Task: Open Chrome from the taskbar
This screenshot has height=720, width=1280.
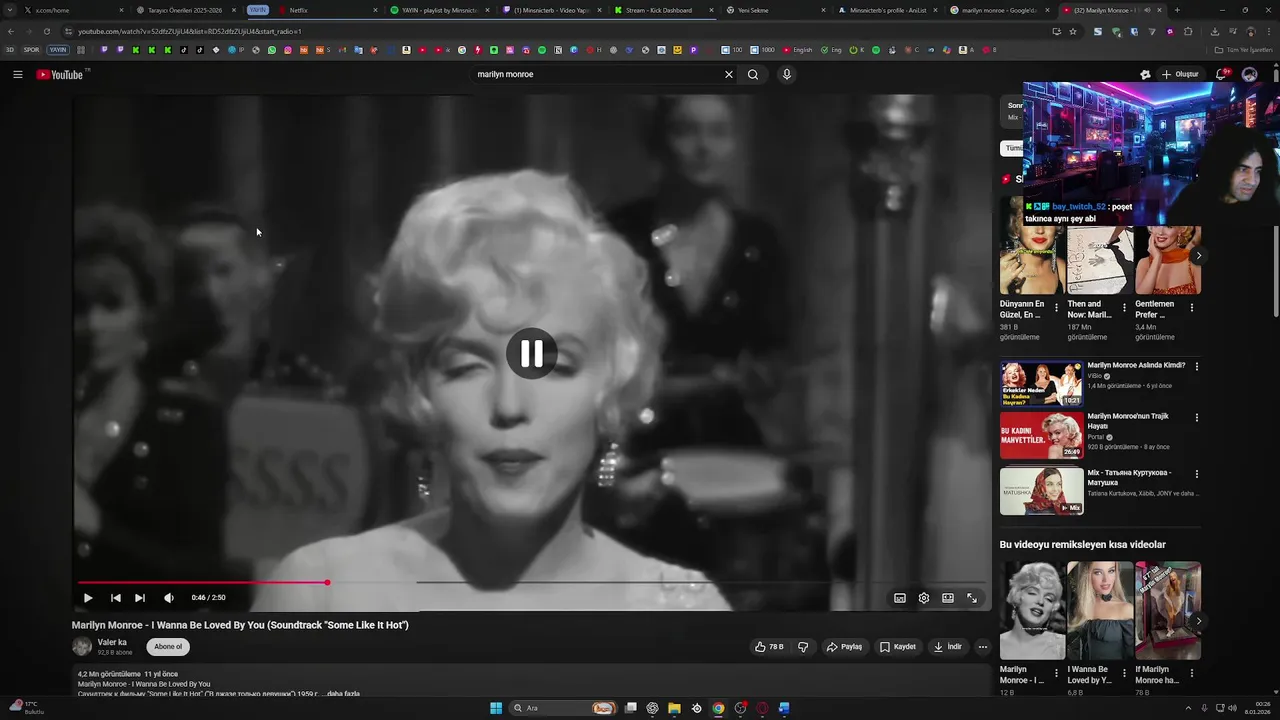Action: (x=718, y=708)
